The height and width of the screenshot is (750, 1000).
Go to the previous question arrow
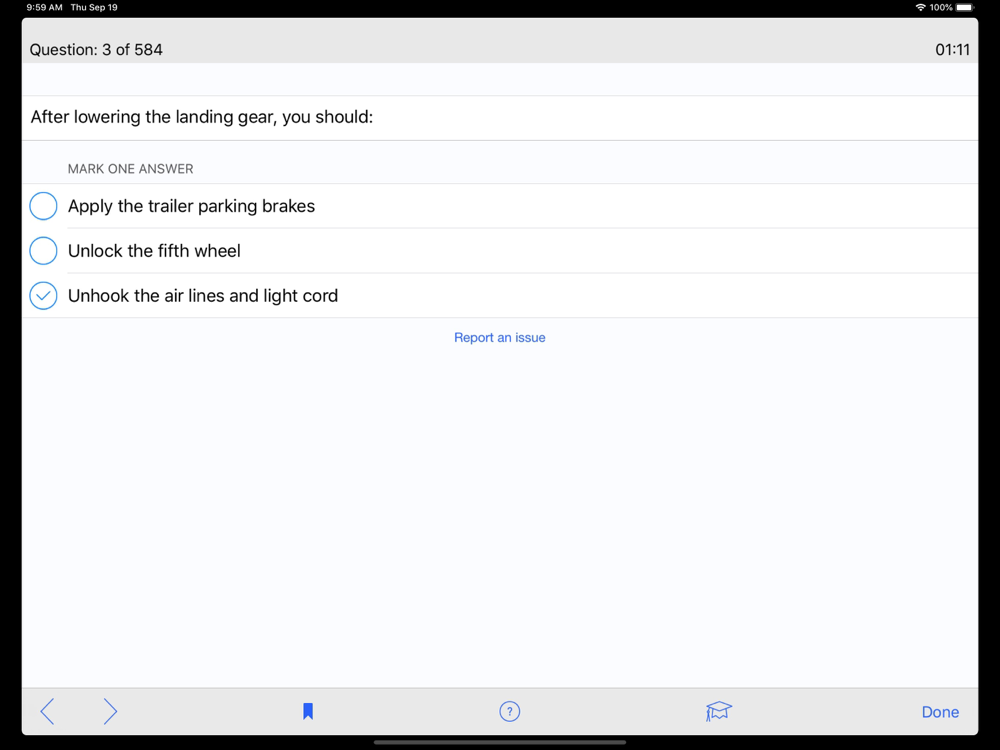[47, 711]
